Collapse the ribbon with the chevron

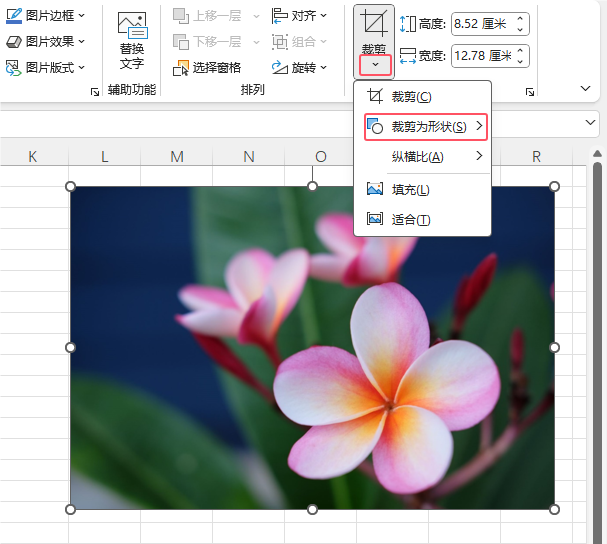pos(585,89)
